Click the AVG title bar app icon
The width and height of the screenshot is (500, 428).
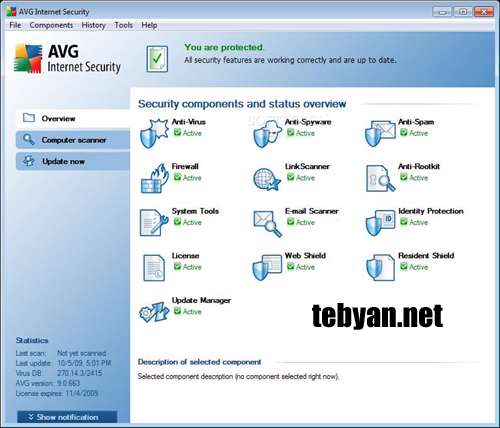pos(11,11)
